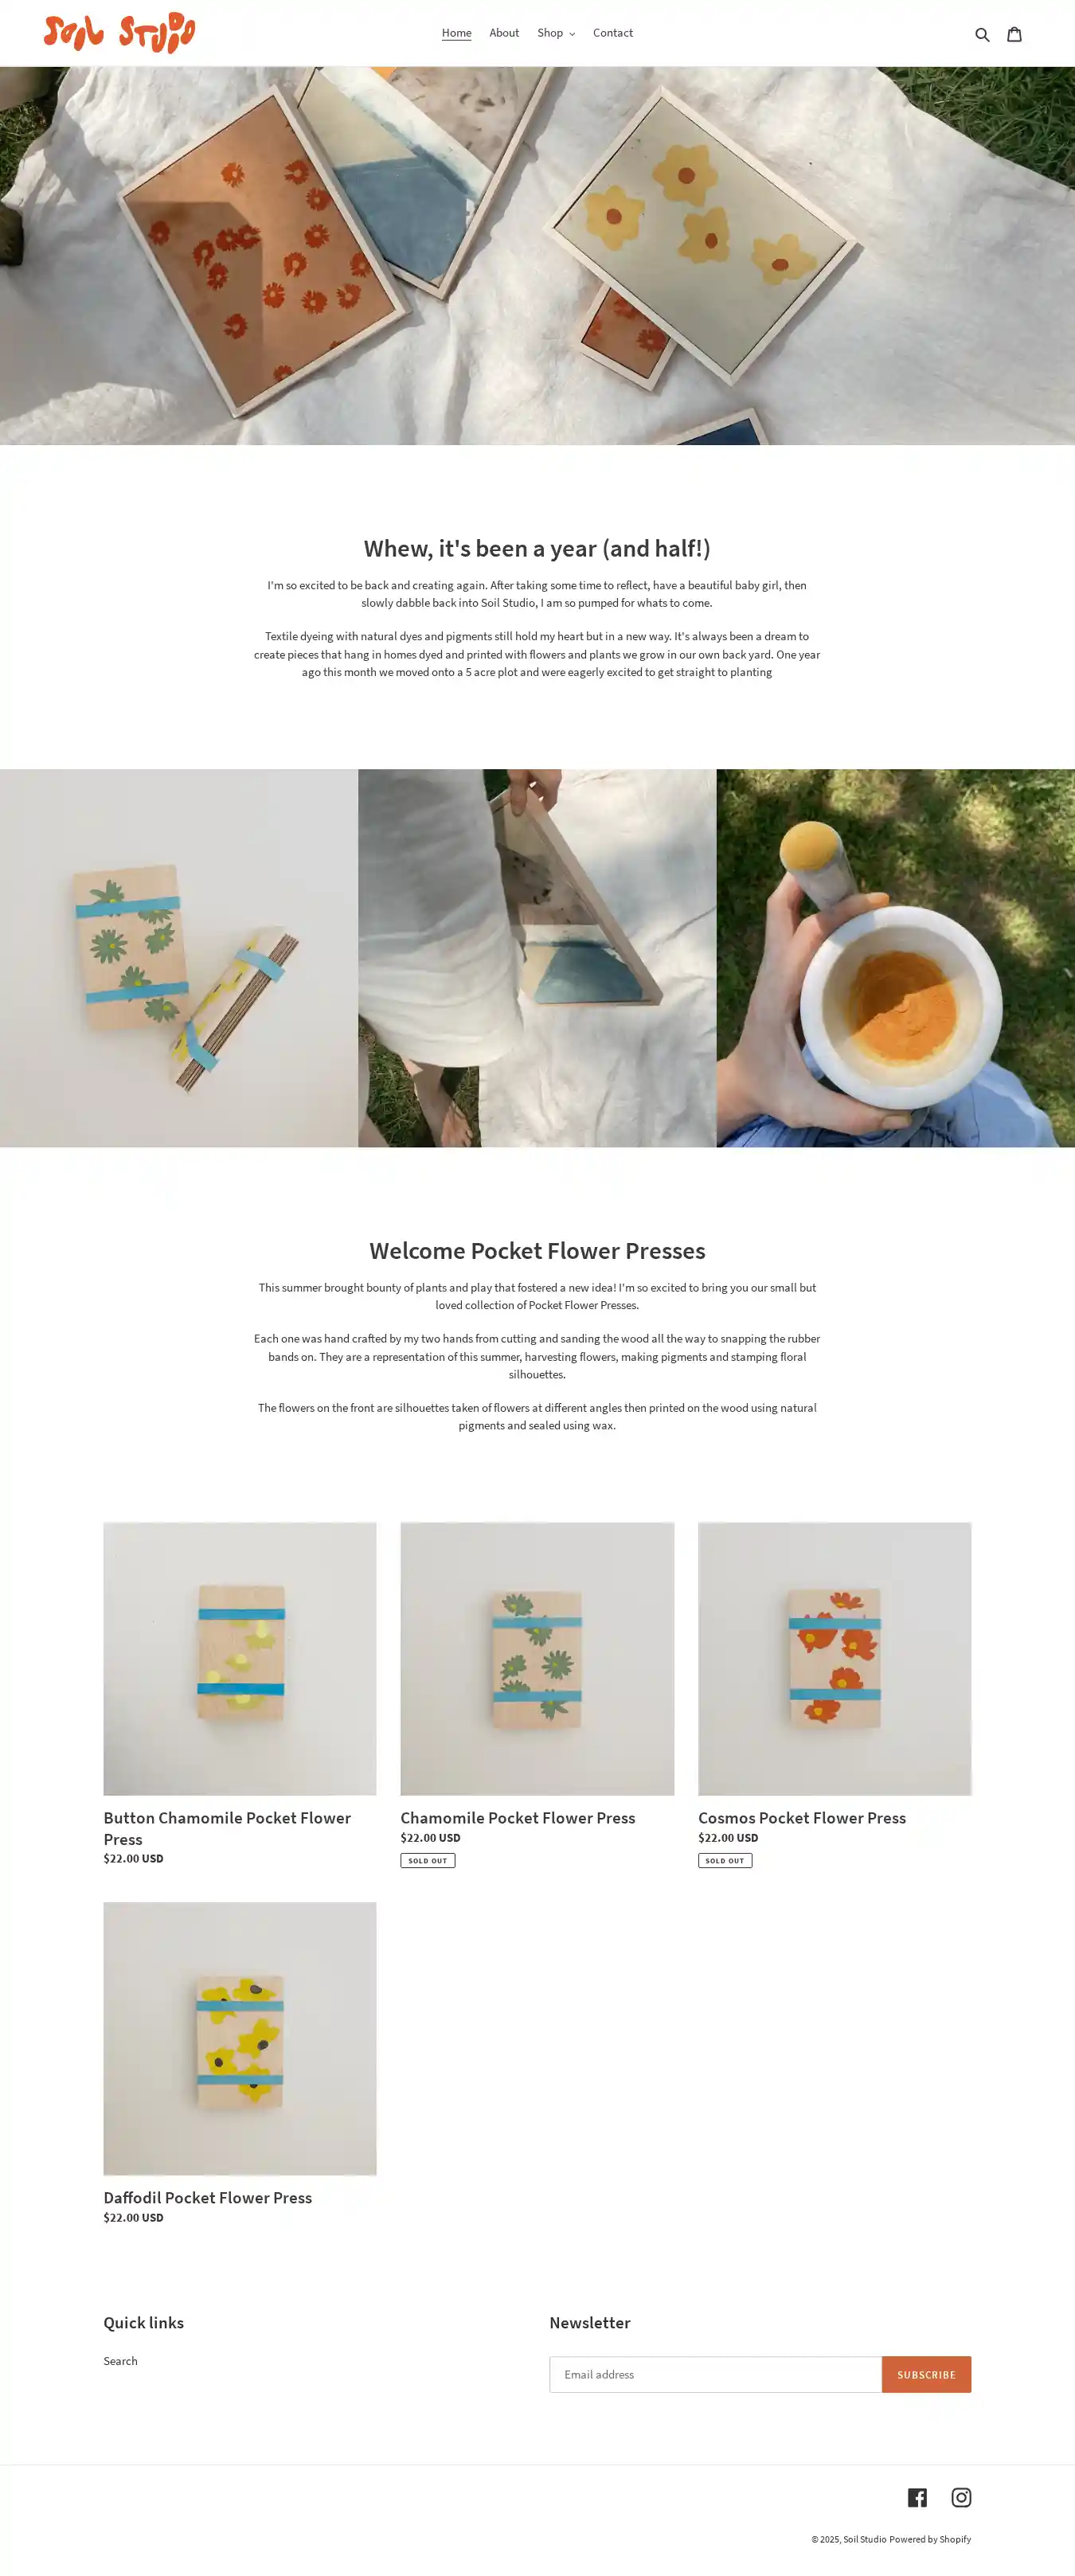Open the search magnifier icon in header
Screen dimensions: 1075x2576
tap(982, 34)
